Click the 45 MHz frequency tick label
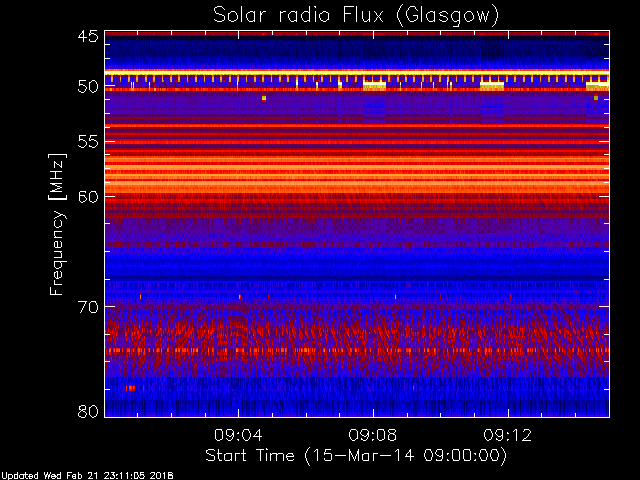 click(87, 37)
